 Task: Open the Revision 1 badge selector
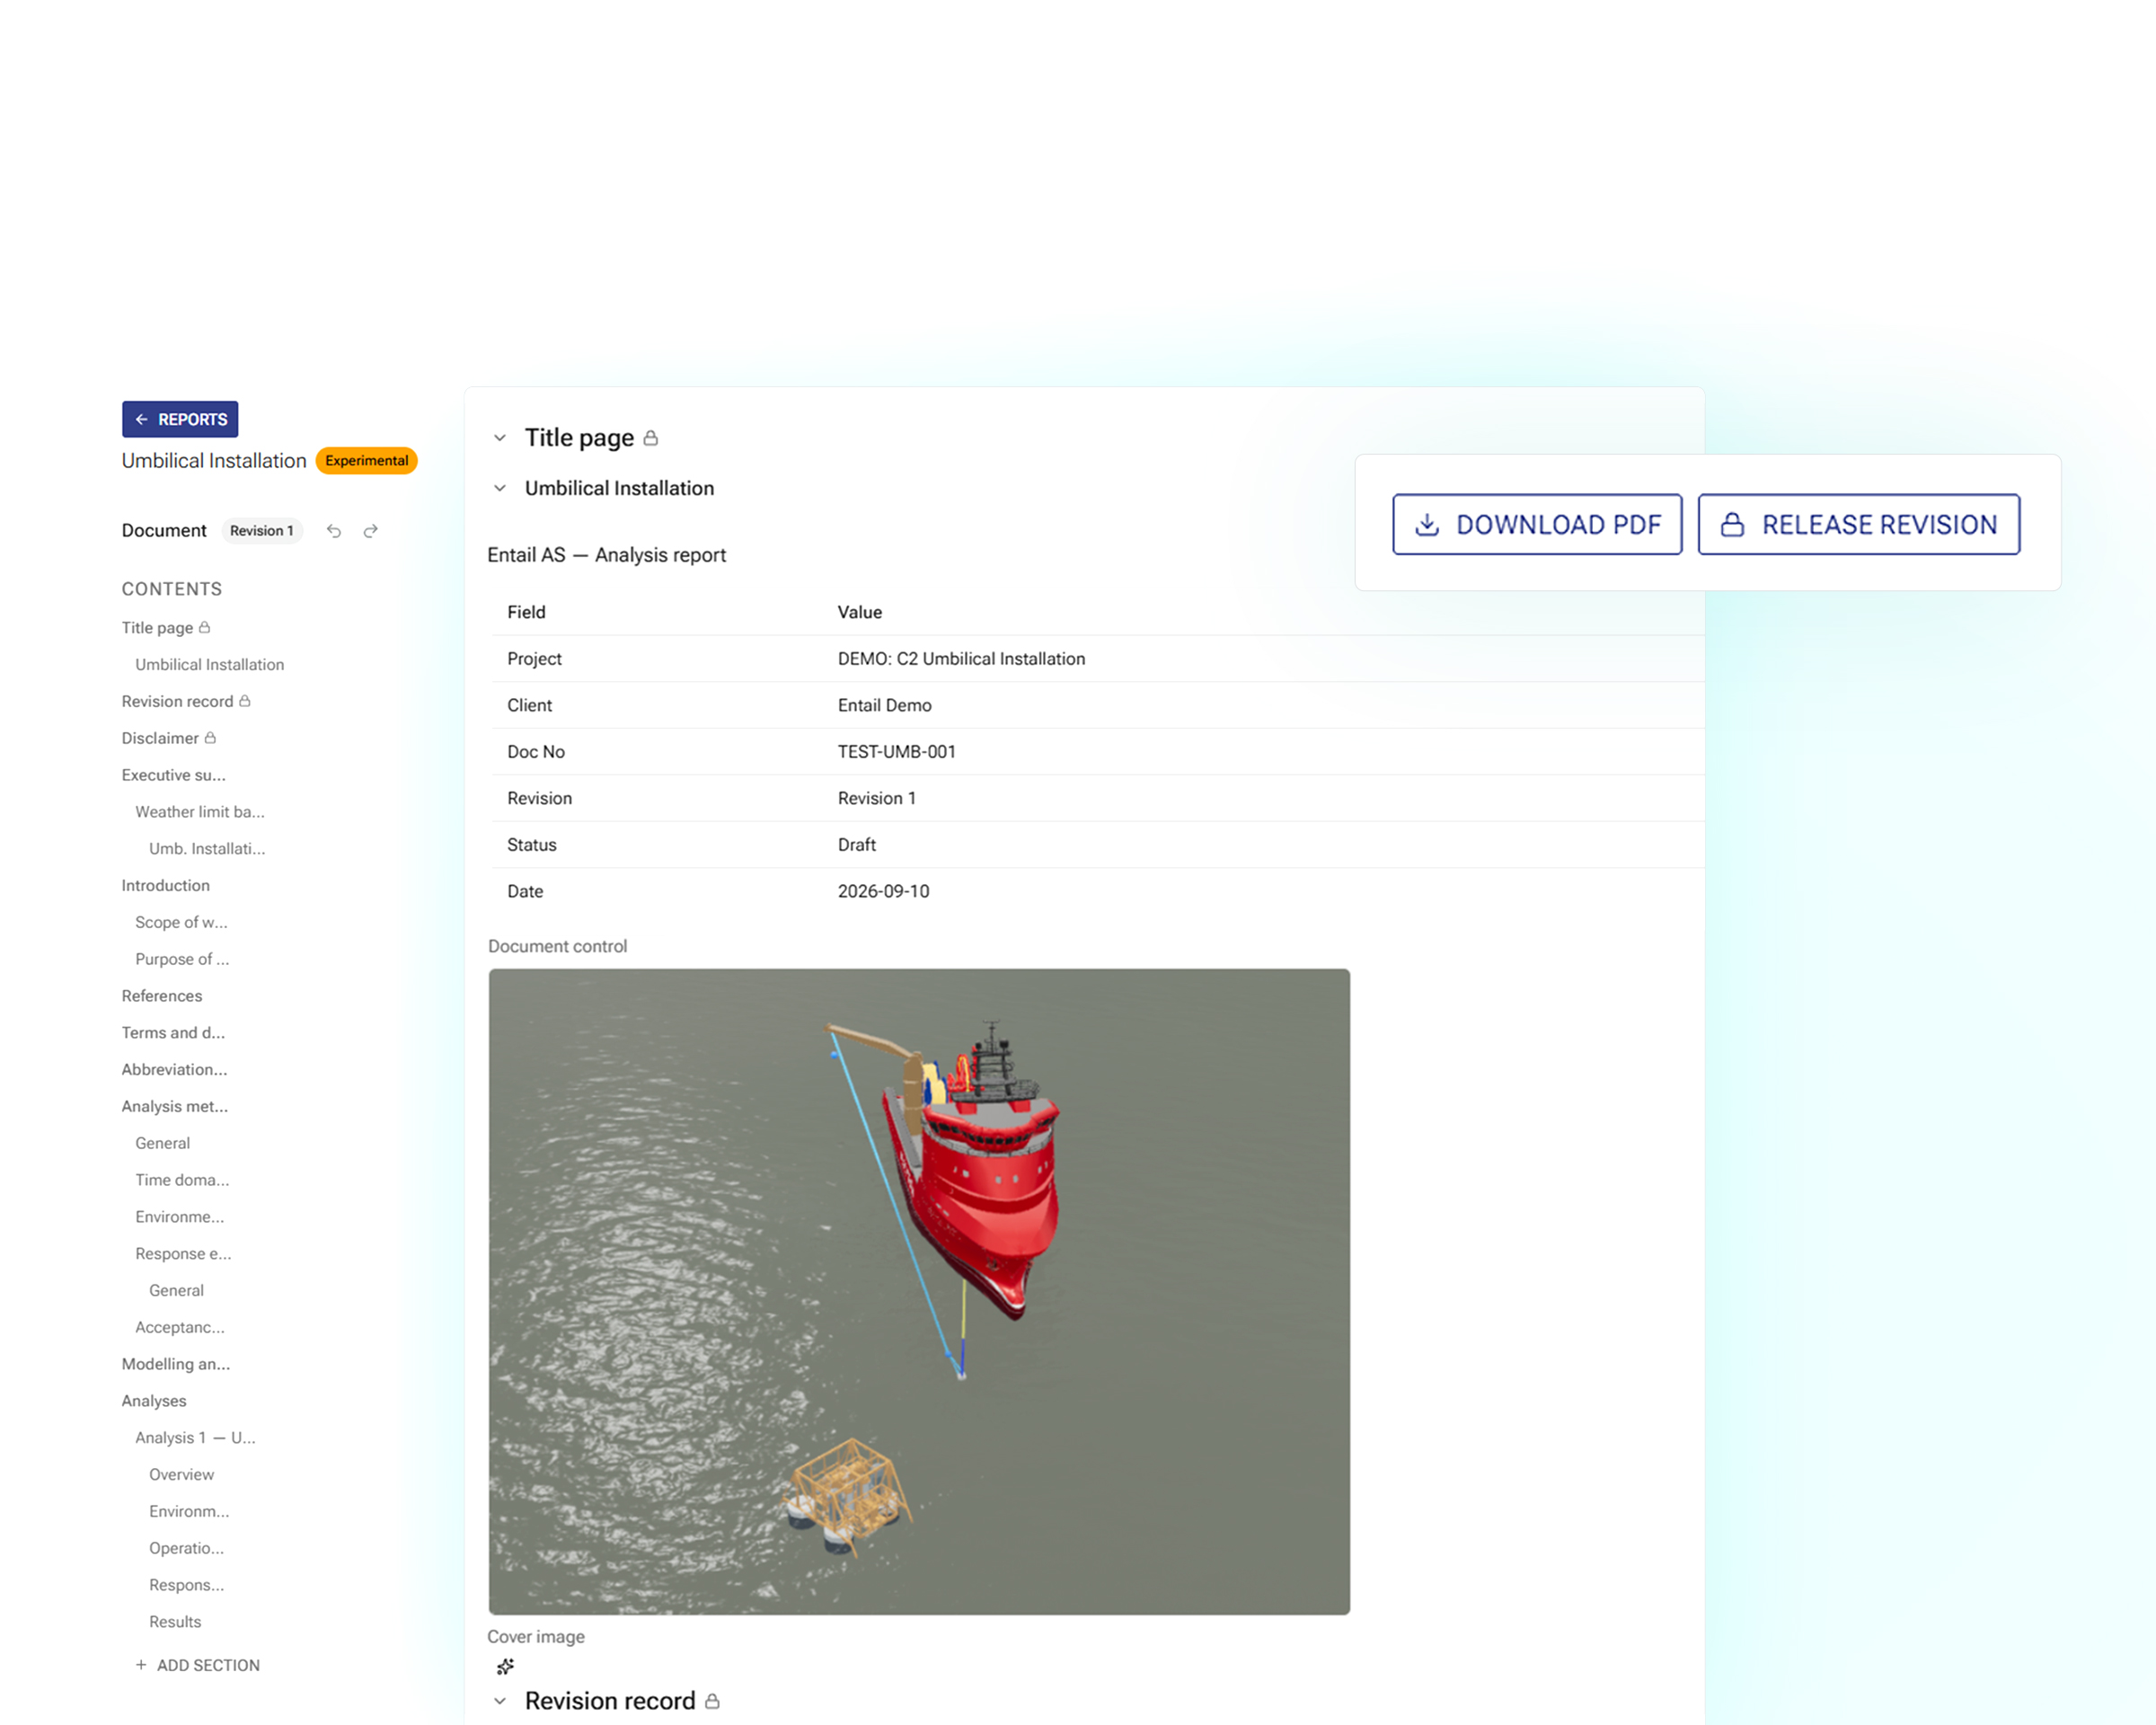point(262,531)
